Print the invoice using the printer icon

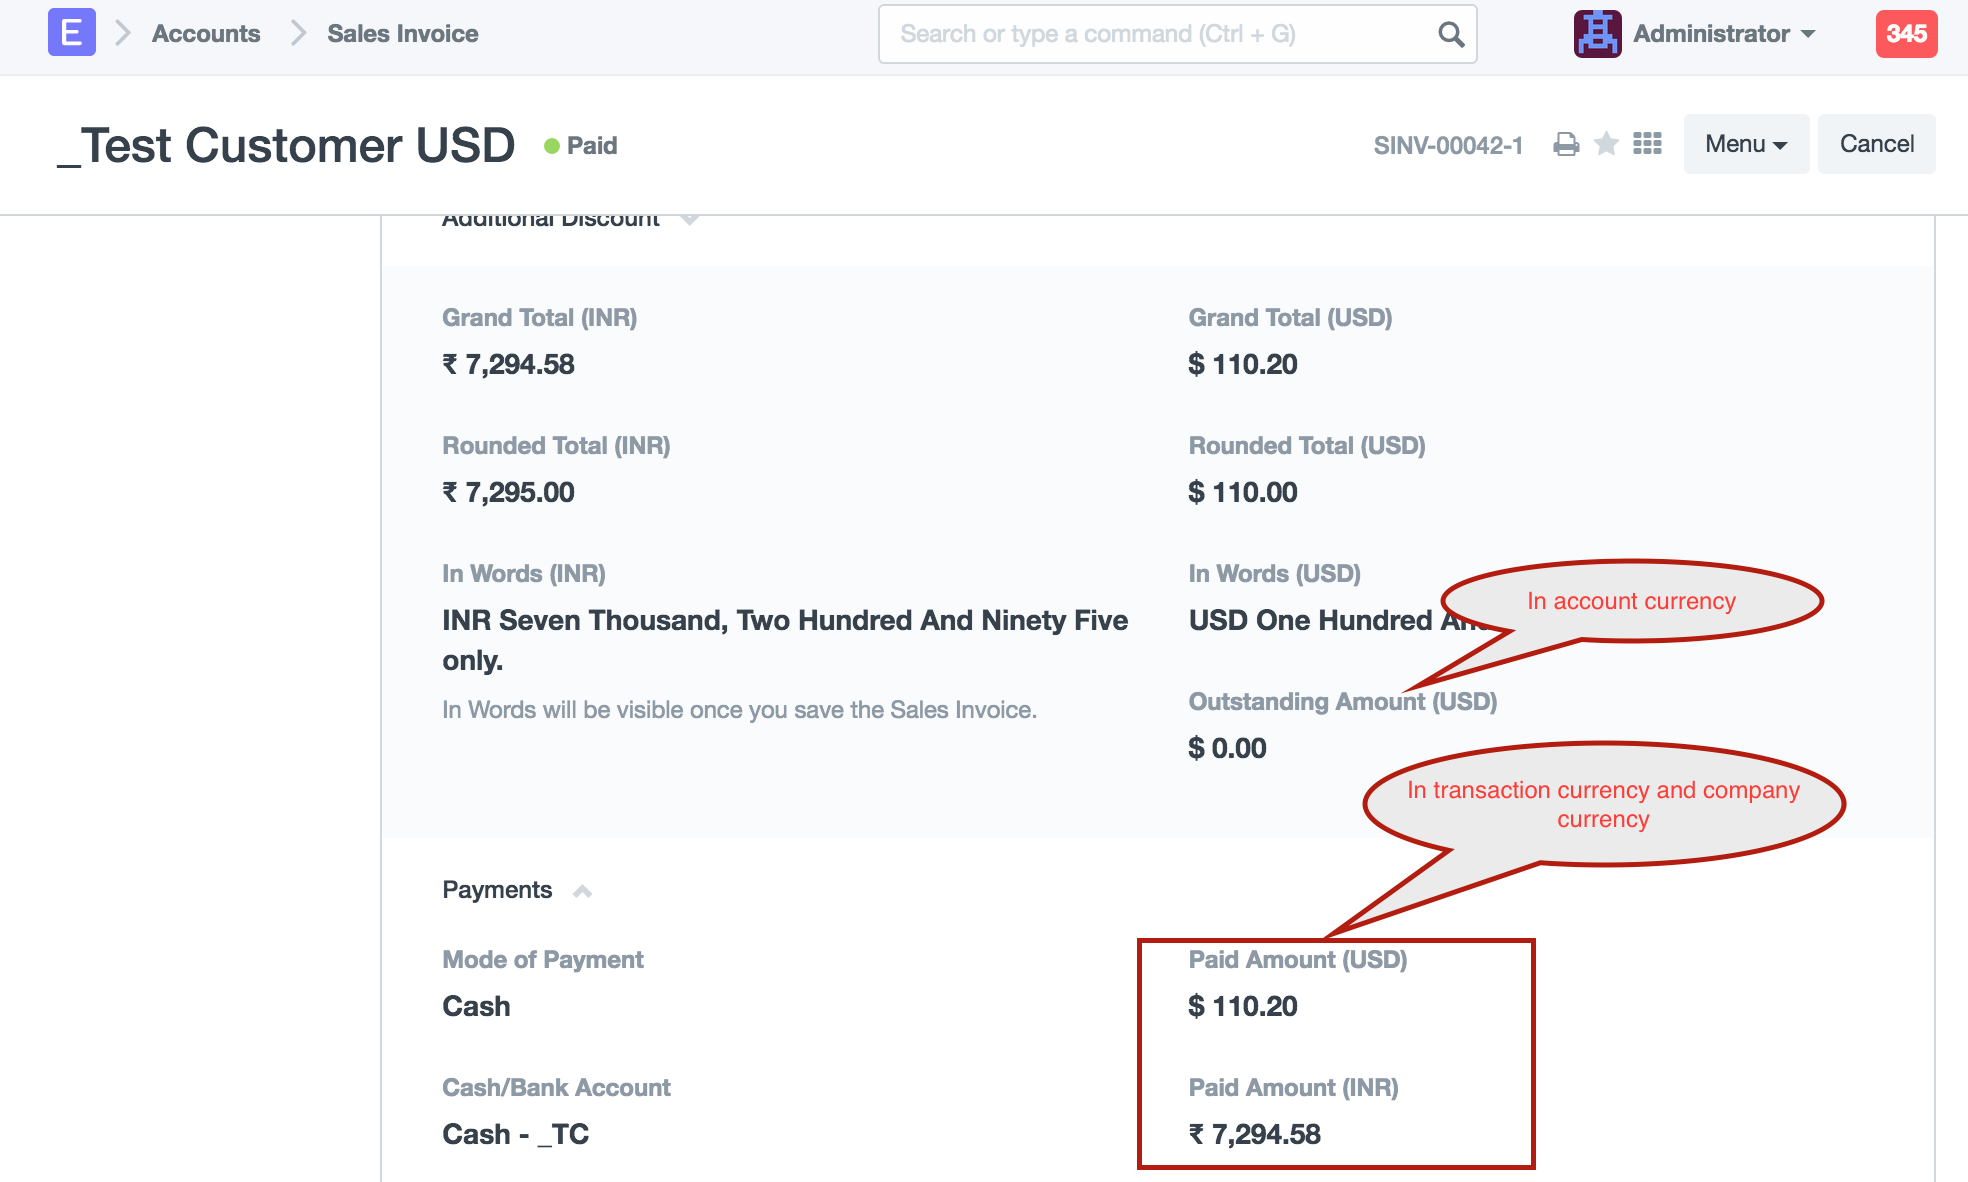(1566, 145)
